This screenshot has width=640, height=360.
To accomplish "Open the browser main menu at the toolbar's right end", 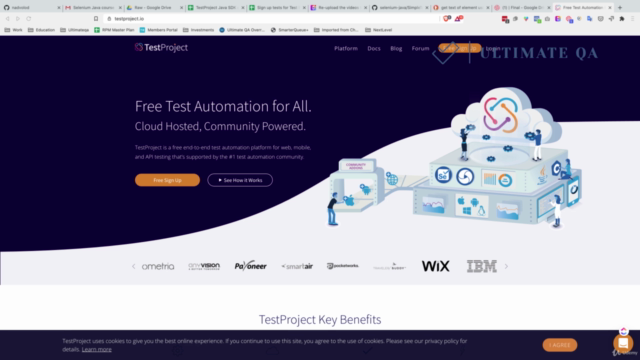I will point(633,19).
